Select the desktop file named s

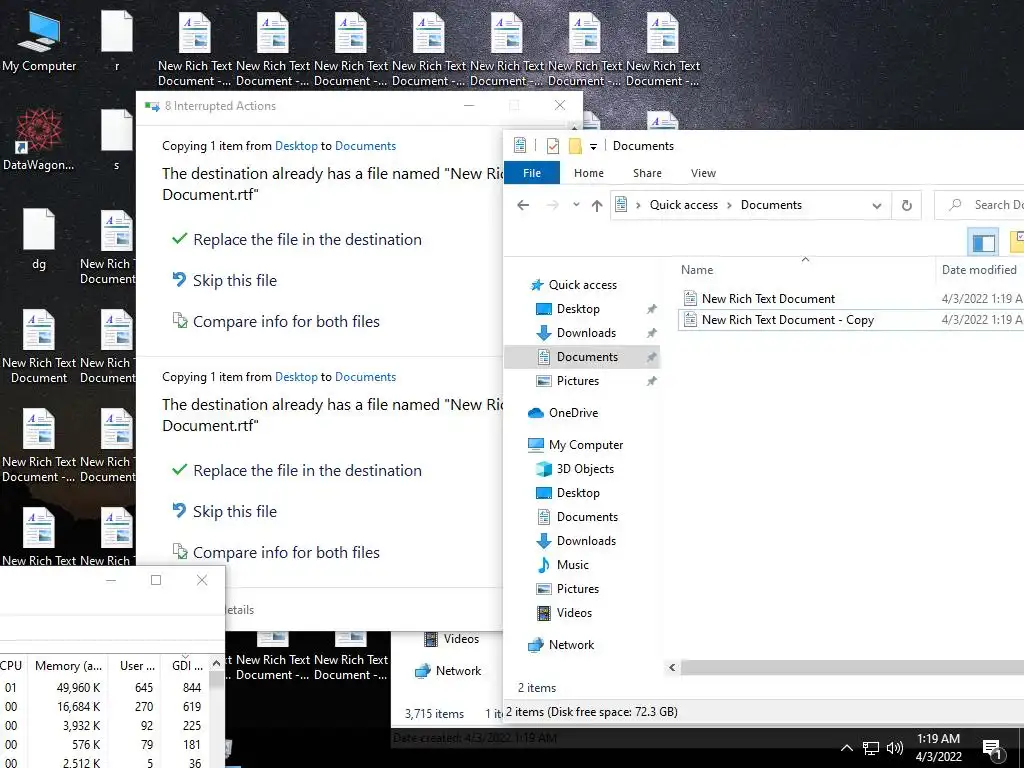click(x=117, y=140)
